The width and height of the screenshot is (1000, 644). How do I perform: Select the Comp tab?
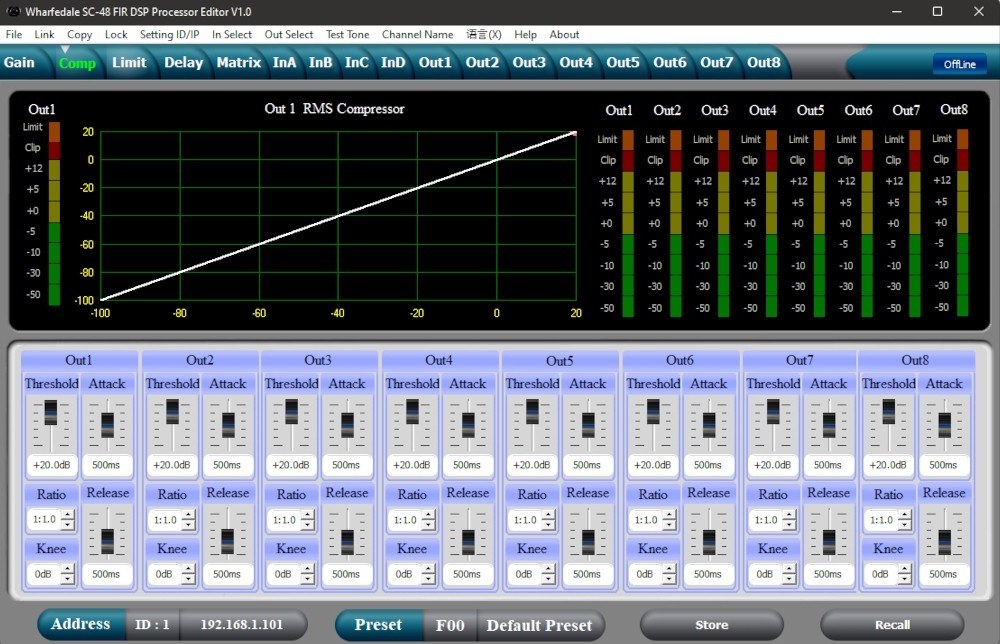coord(77,62)
